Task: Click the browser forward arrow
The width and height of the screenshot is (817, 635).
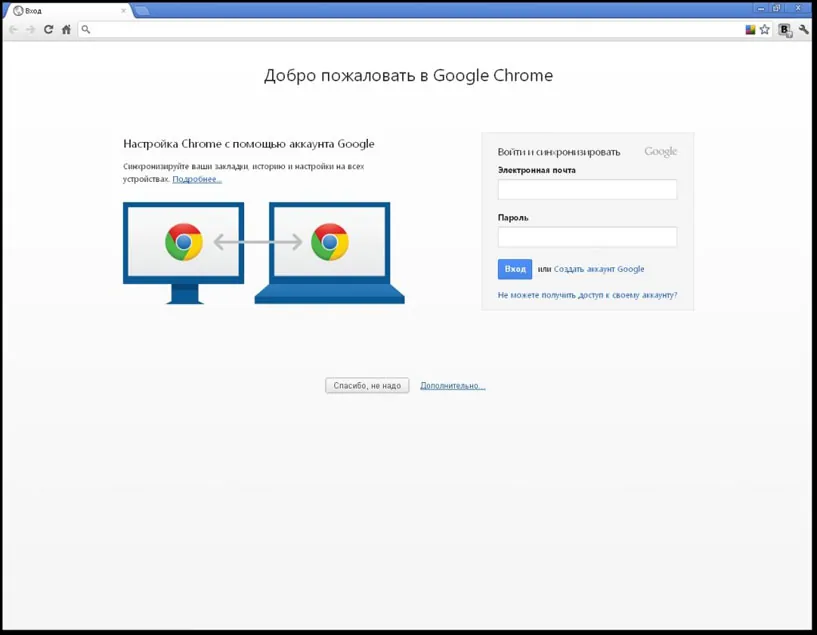Action: [31, 30]
